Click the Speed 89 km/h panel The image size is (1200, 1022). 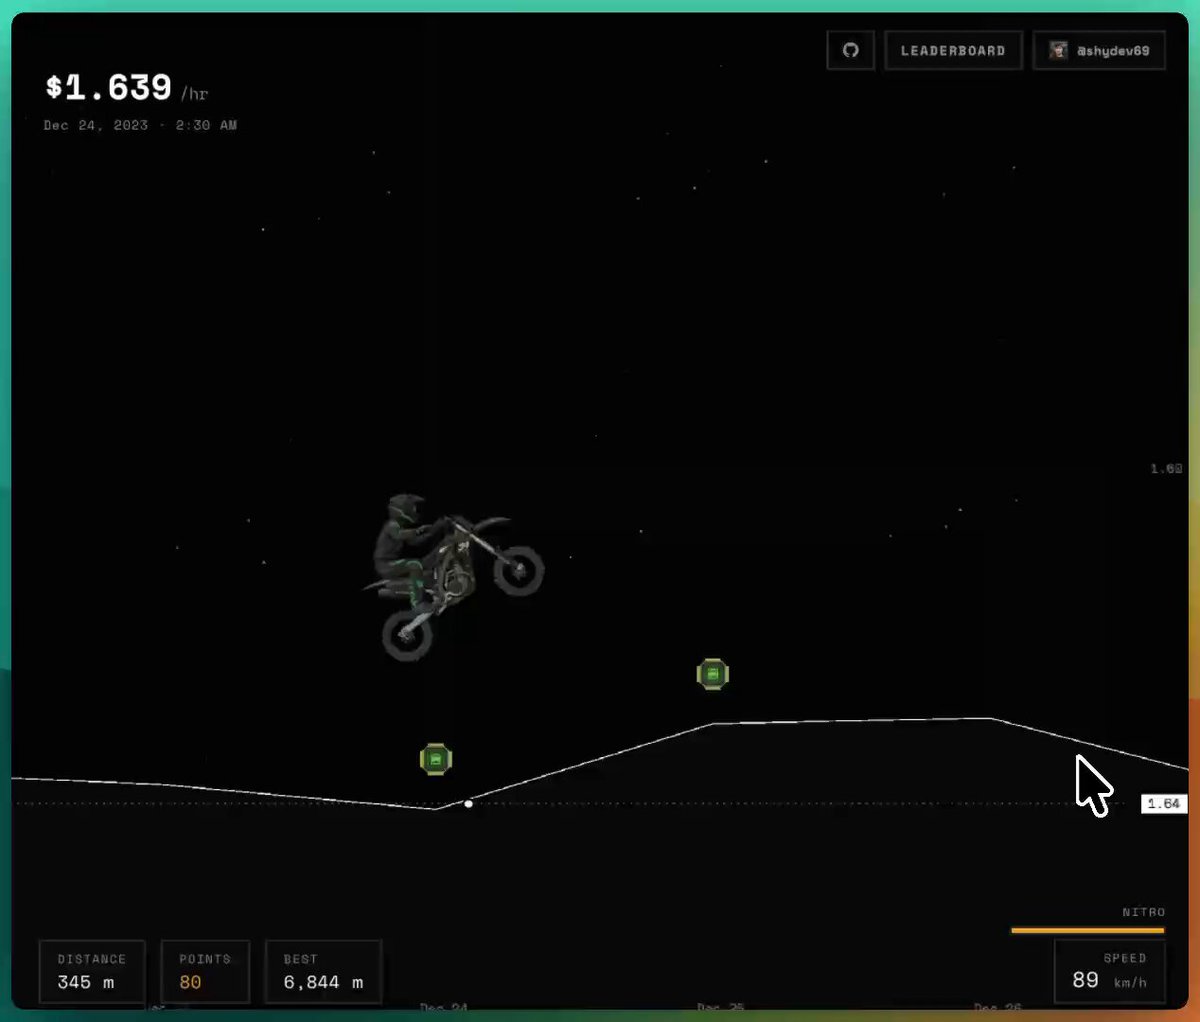[1110, 971]
